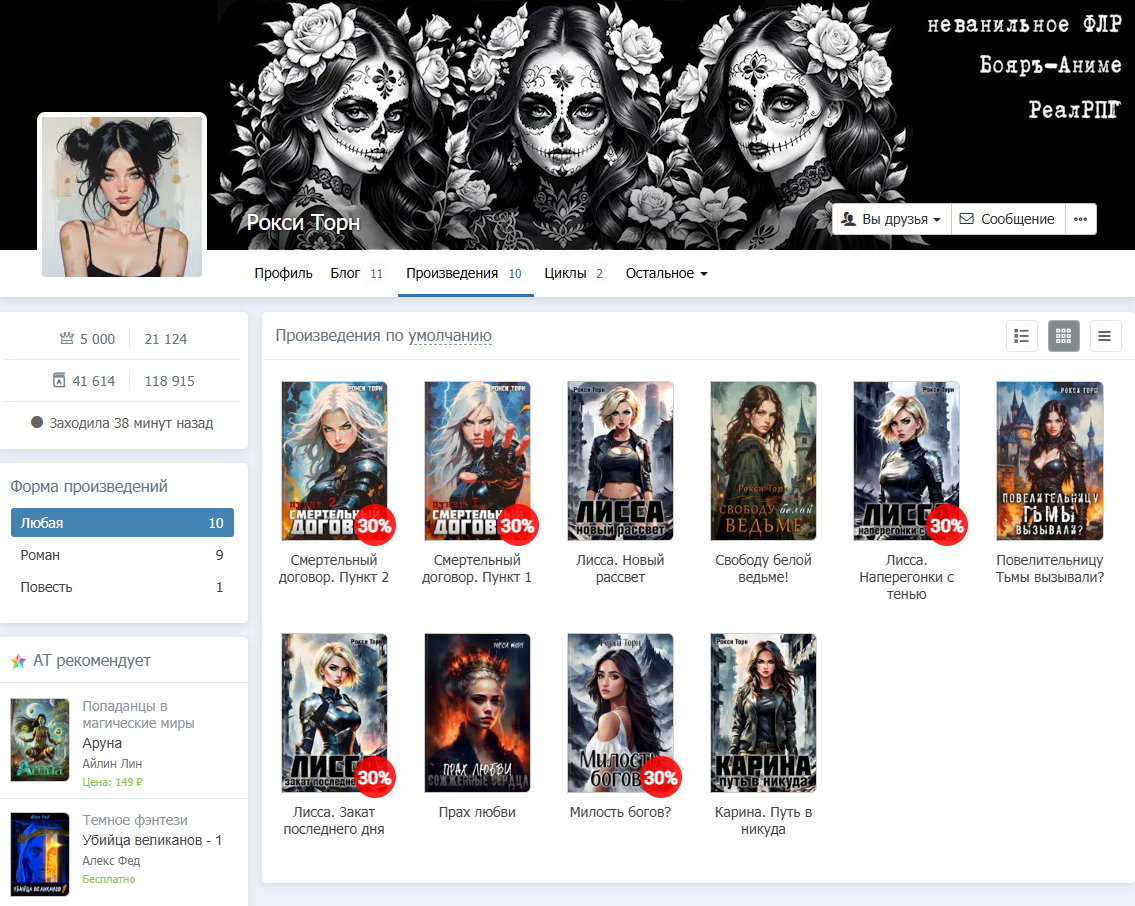Click the online status dot near Заходила

coord(37,422)
